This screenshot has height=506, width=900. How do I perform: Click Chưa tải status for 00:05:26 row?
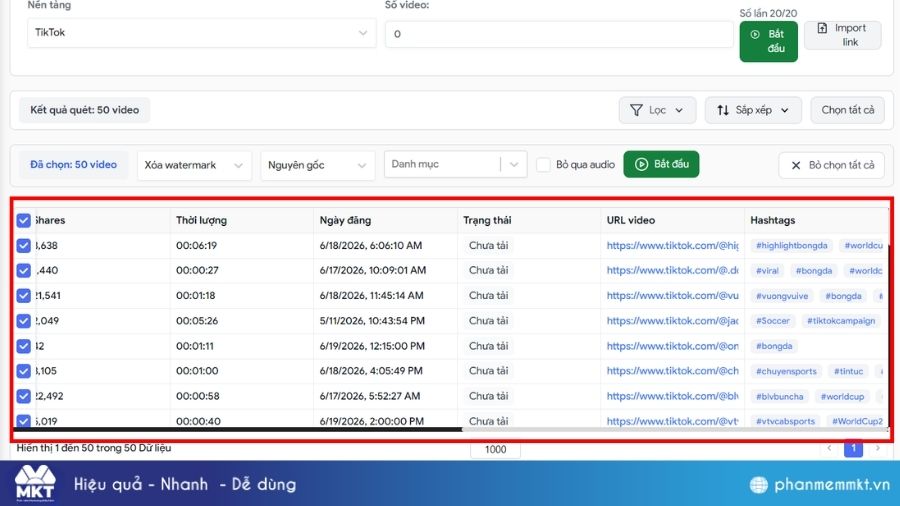coord(488,321)
